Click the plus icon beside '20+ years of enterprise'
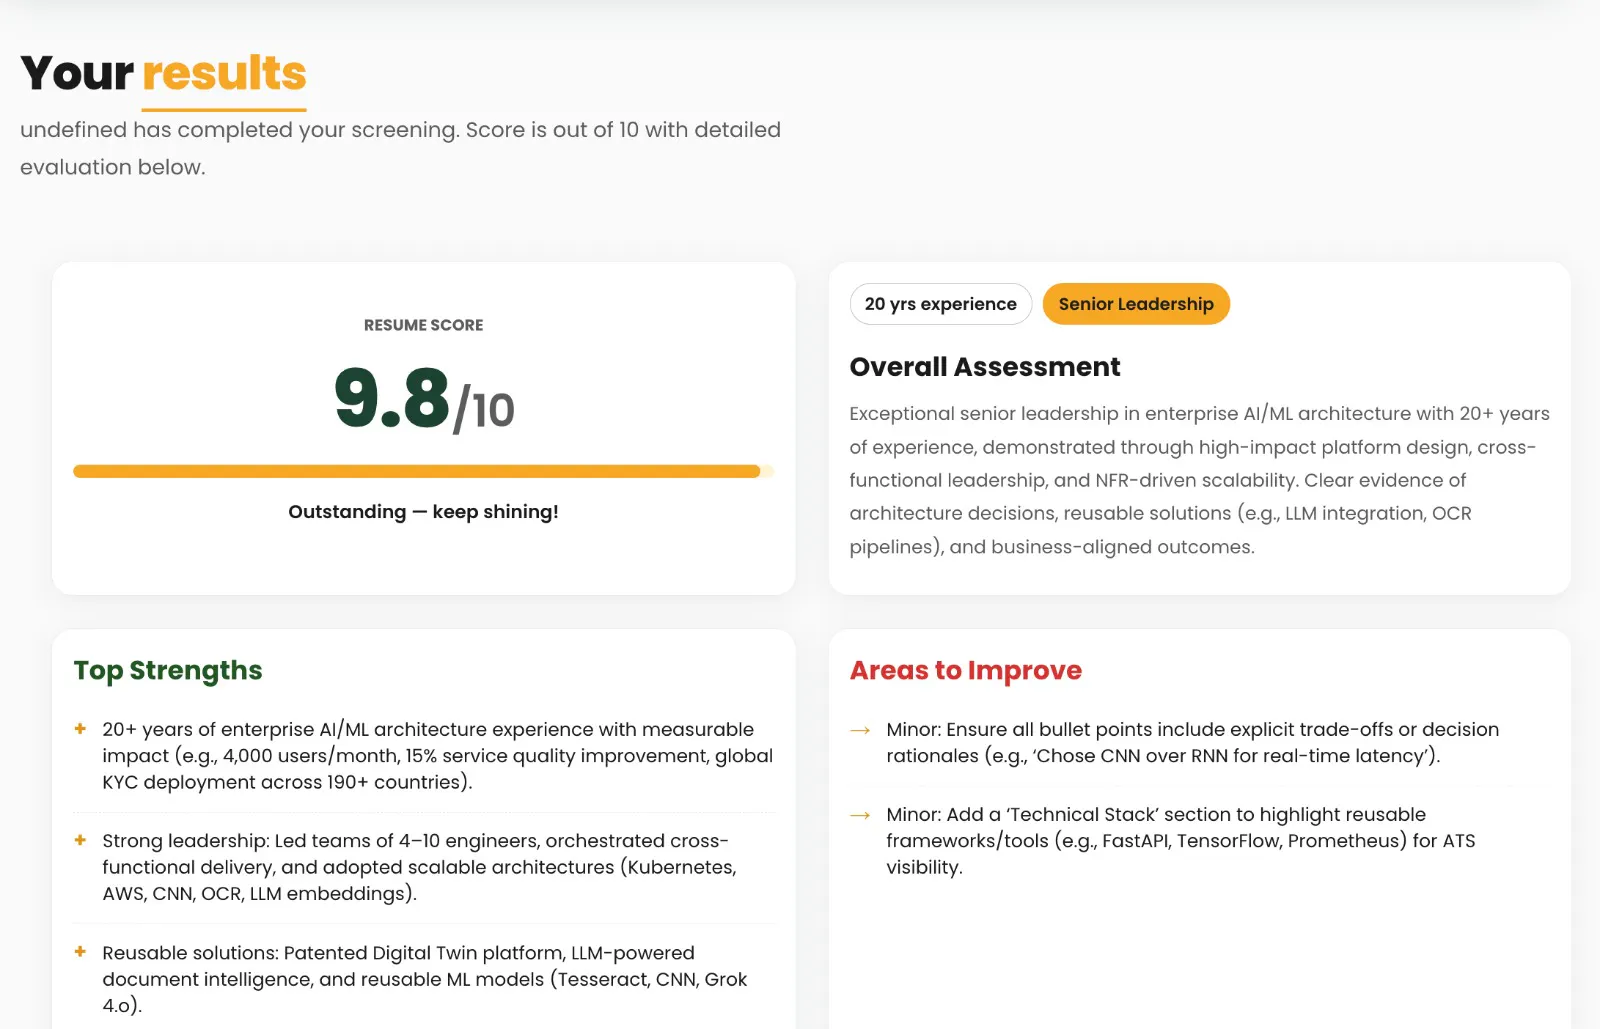The width and height of the screenshot is (1600, 1029). (x=80, y=729)
